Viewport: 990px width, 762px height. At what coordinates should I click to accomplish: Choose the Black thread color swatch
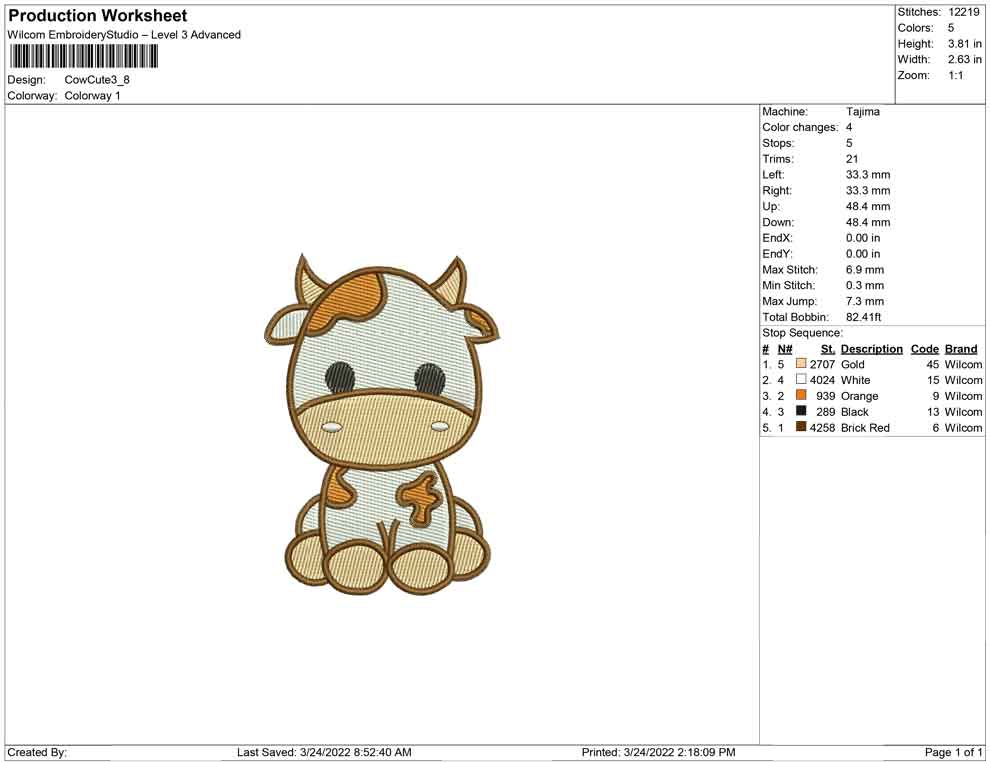pos(801,412)
